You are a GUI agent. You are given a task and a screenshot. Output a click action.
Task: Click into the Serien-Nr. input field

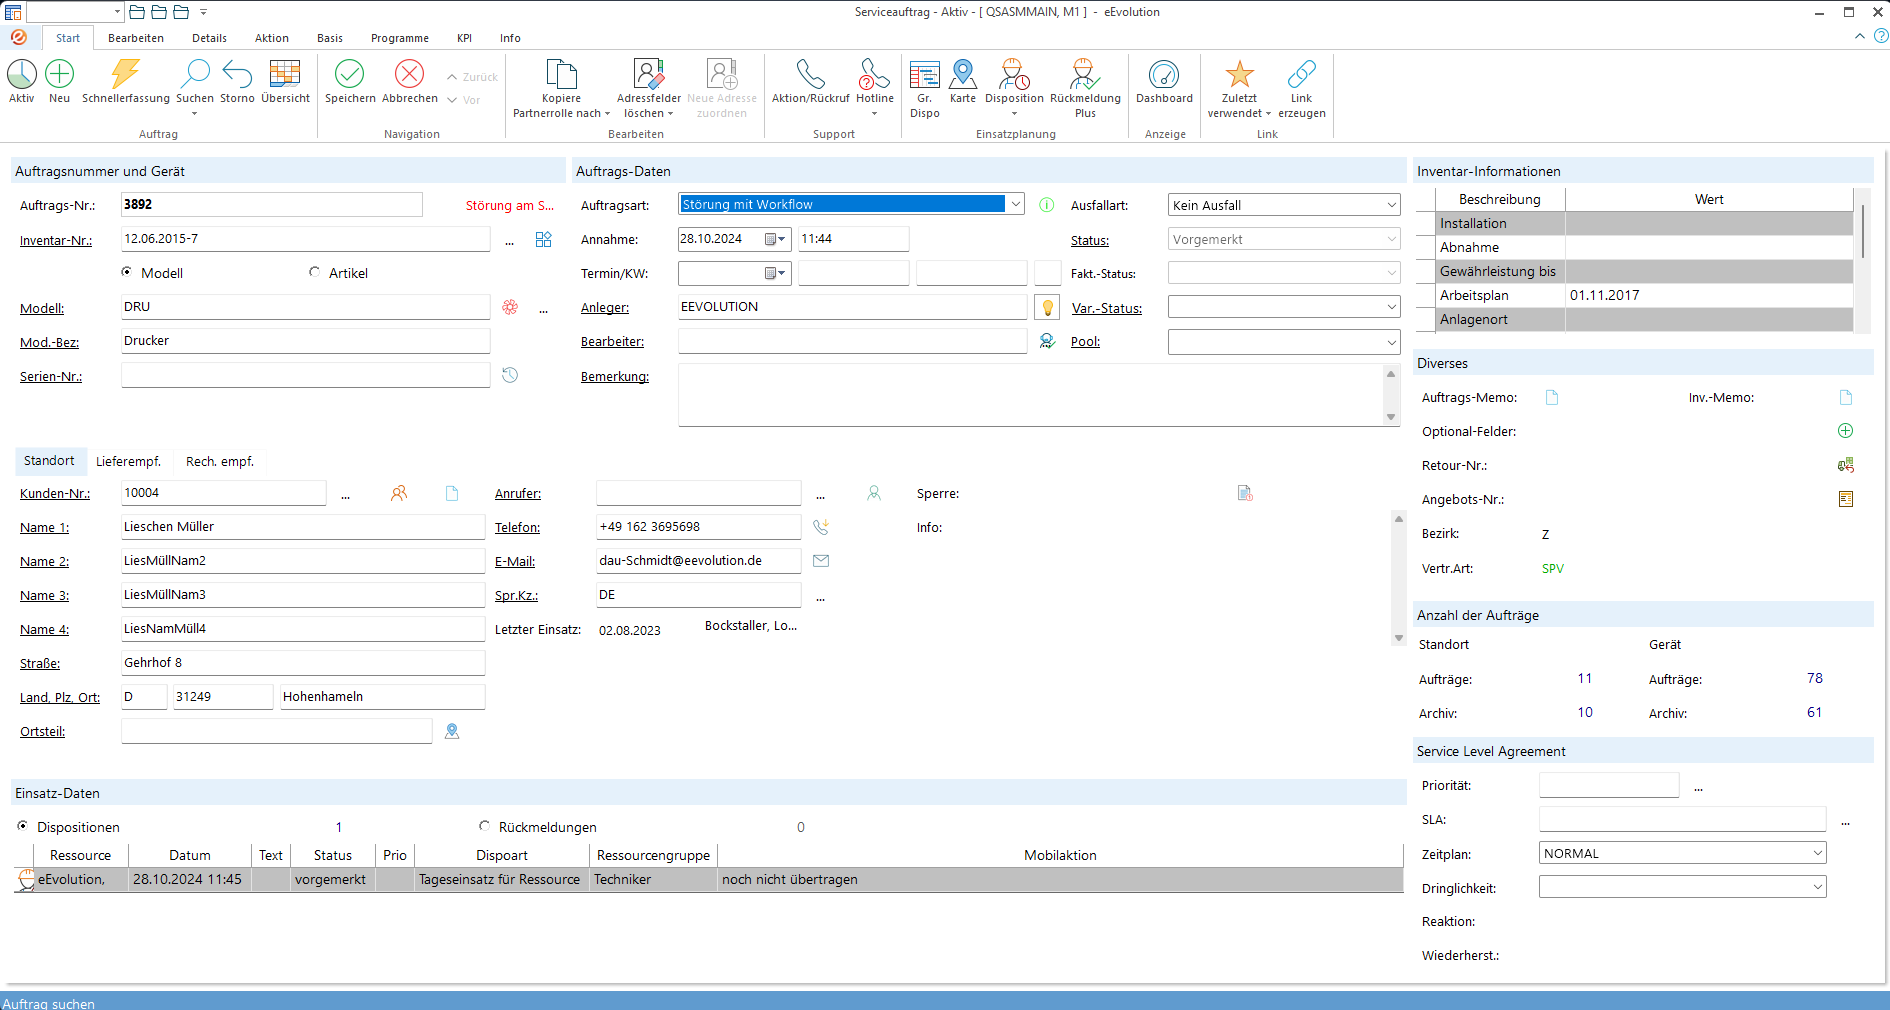(306, 375)
